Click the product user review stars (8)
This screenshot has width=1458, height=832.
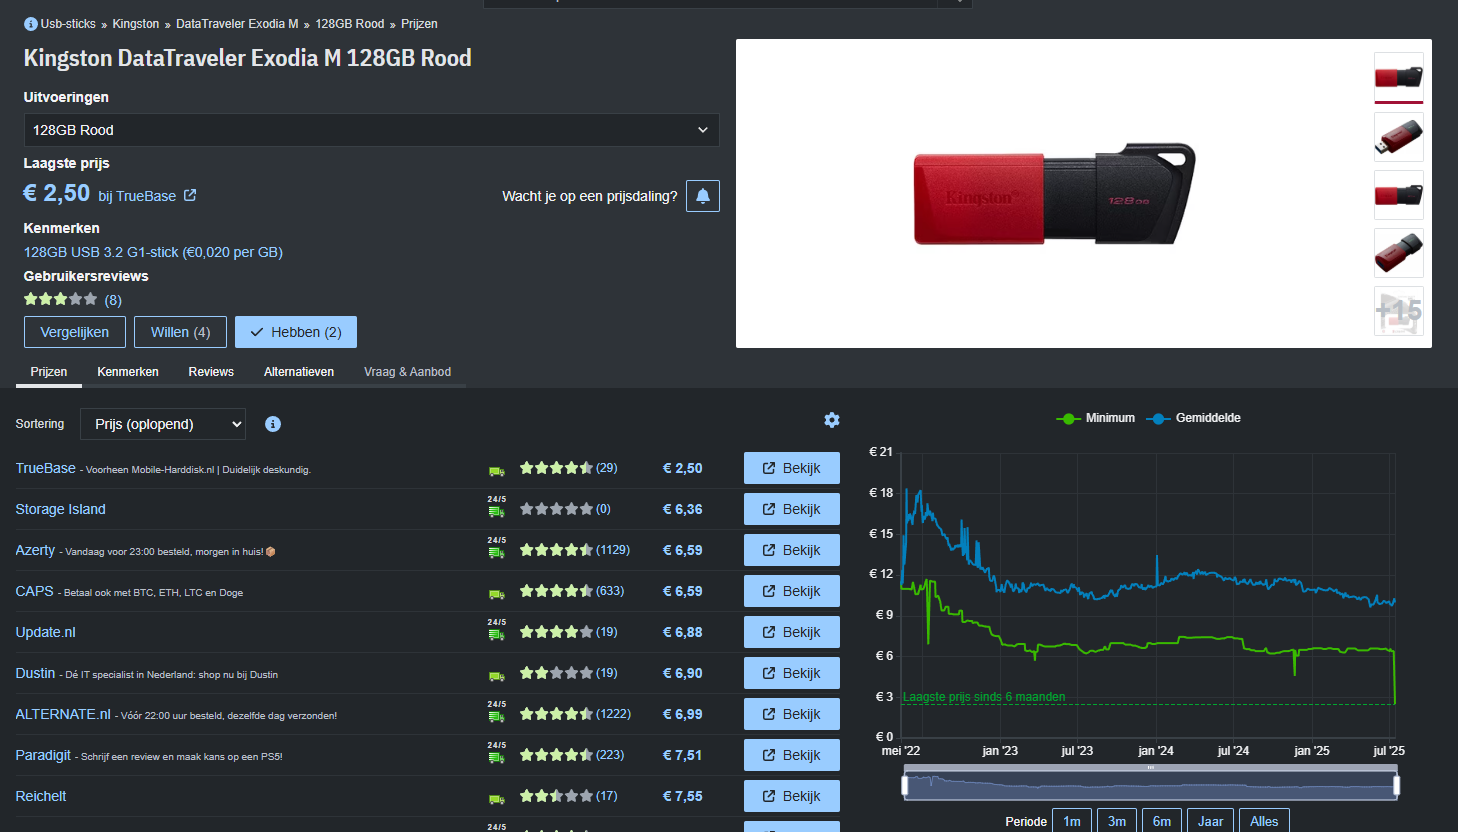tap(73, 299)
